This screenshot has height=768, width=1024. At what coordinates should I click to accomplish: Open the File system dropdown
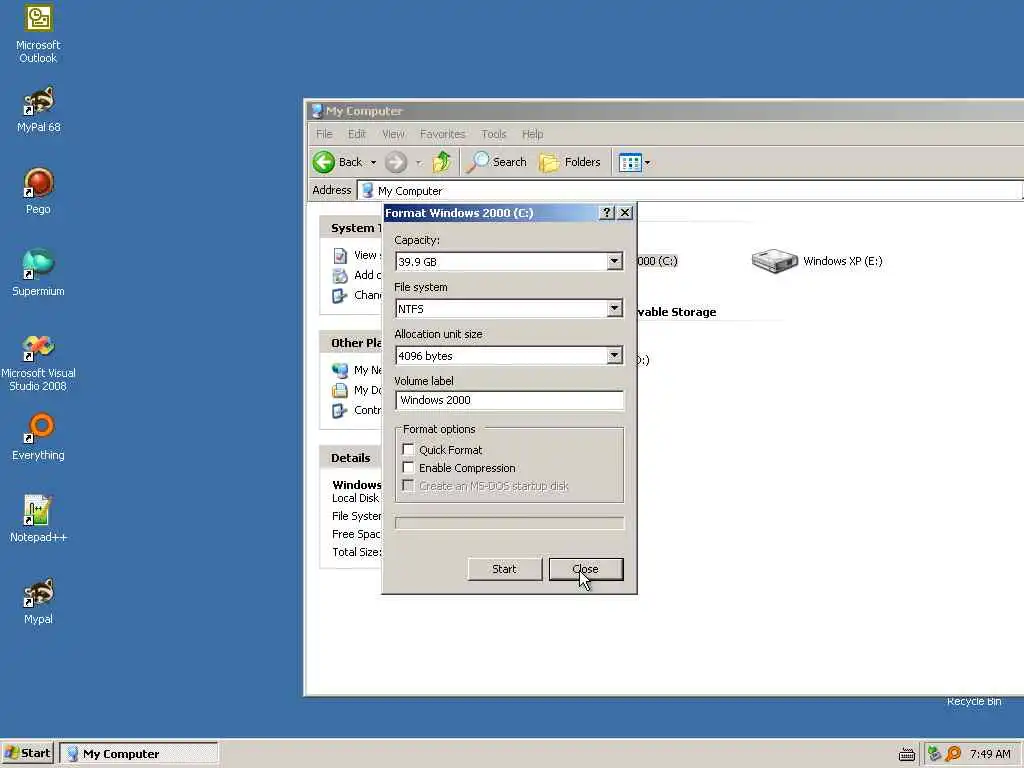coord(614,308)
